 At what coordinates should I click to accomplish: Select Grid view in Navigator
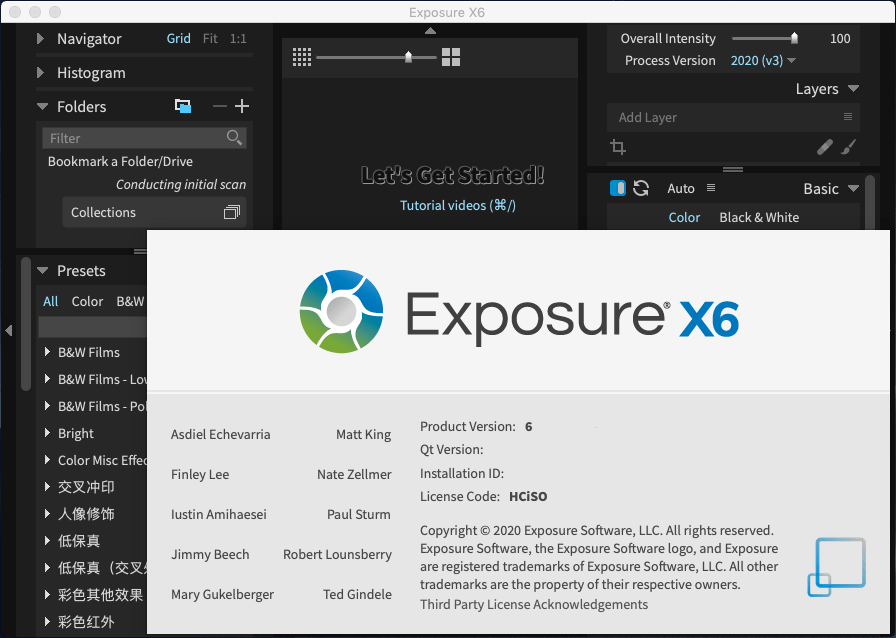pos(178,38)
